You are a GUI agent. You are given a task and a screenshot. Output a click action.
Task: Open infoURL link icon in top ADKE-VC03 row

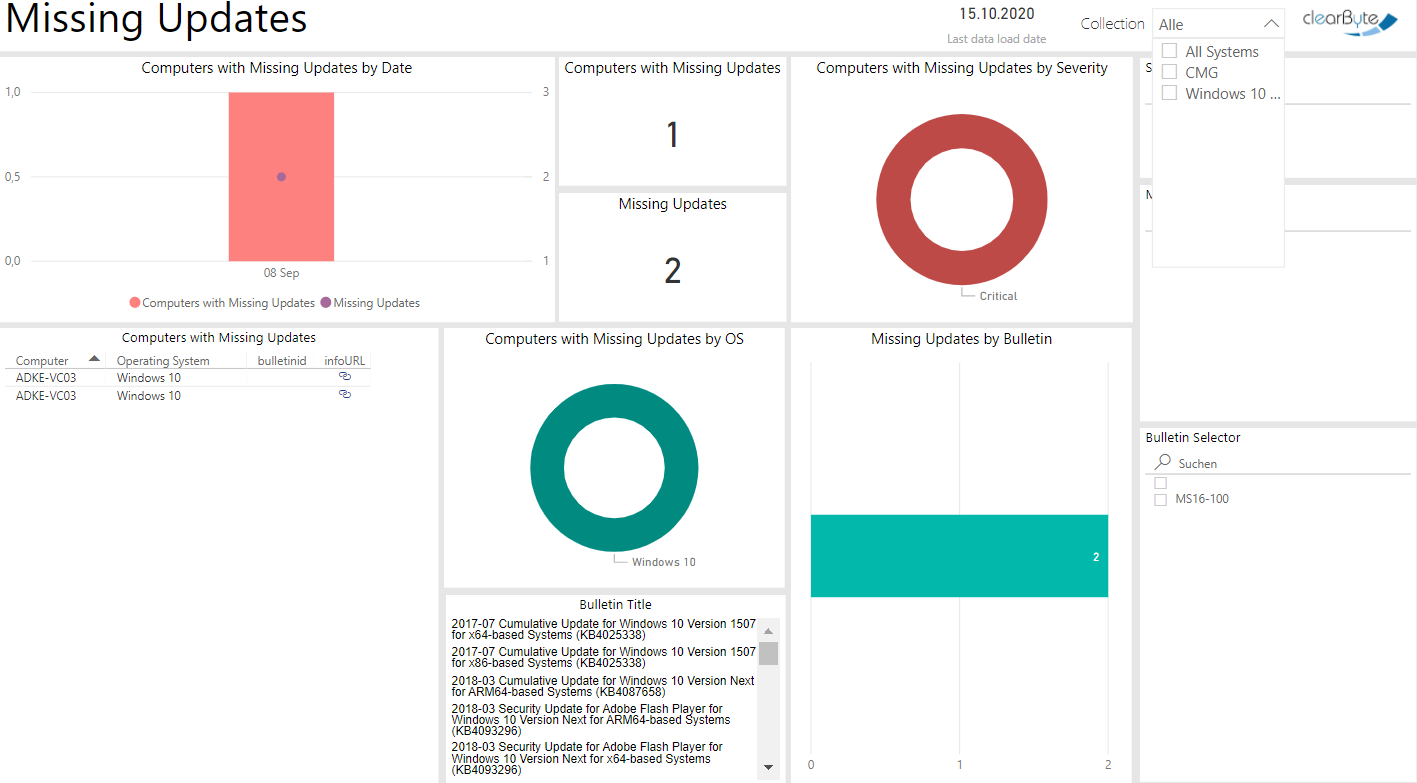tap(345, 376)
